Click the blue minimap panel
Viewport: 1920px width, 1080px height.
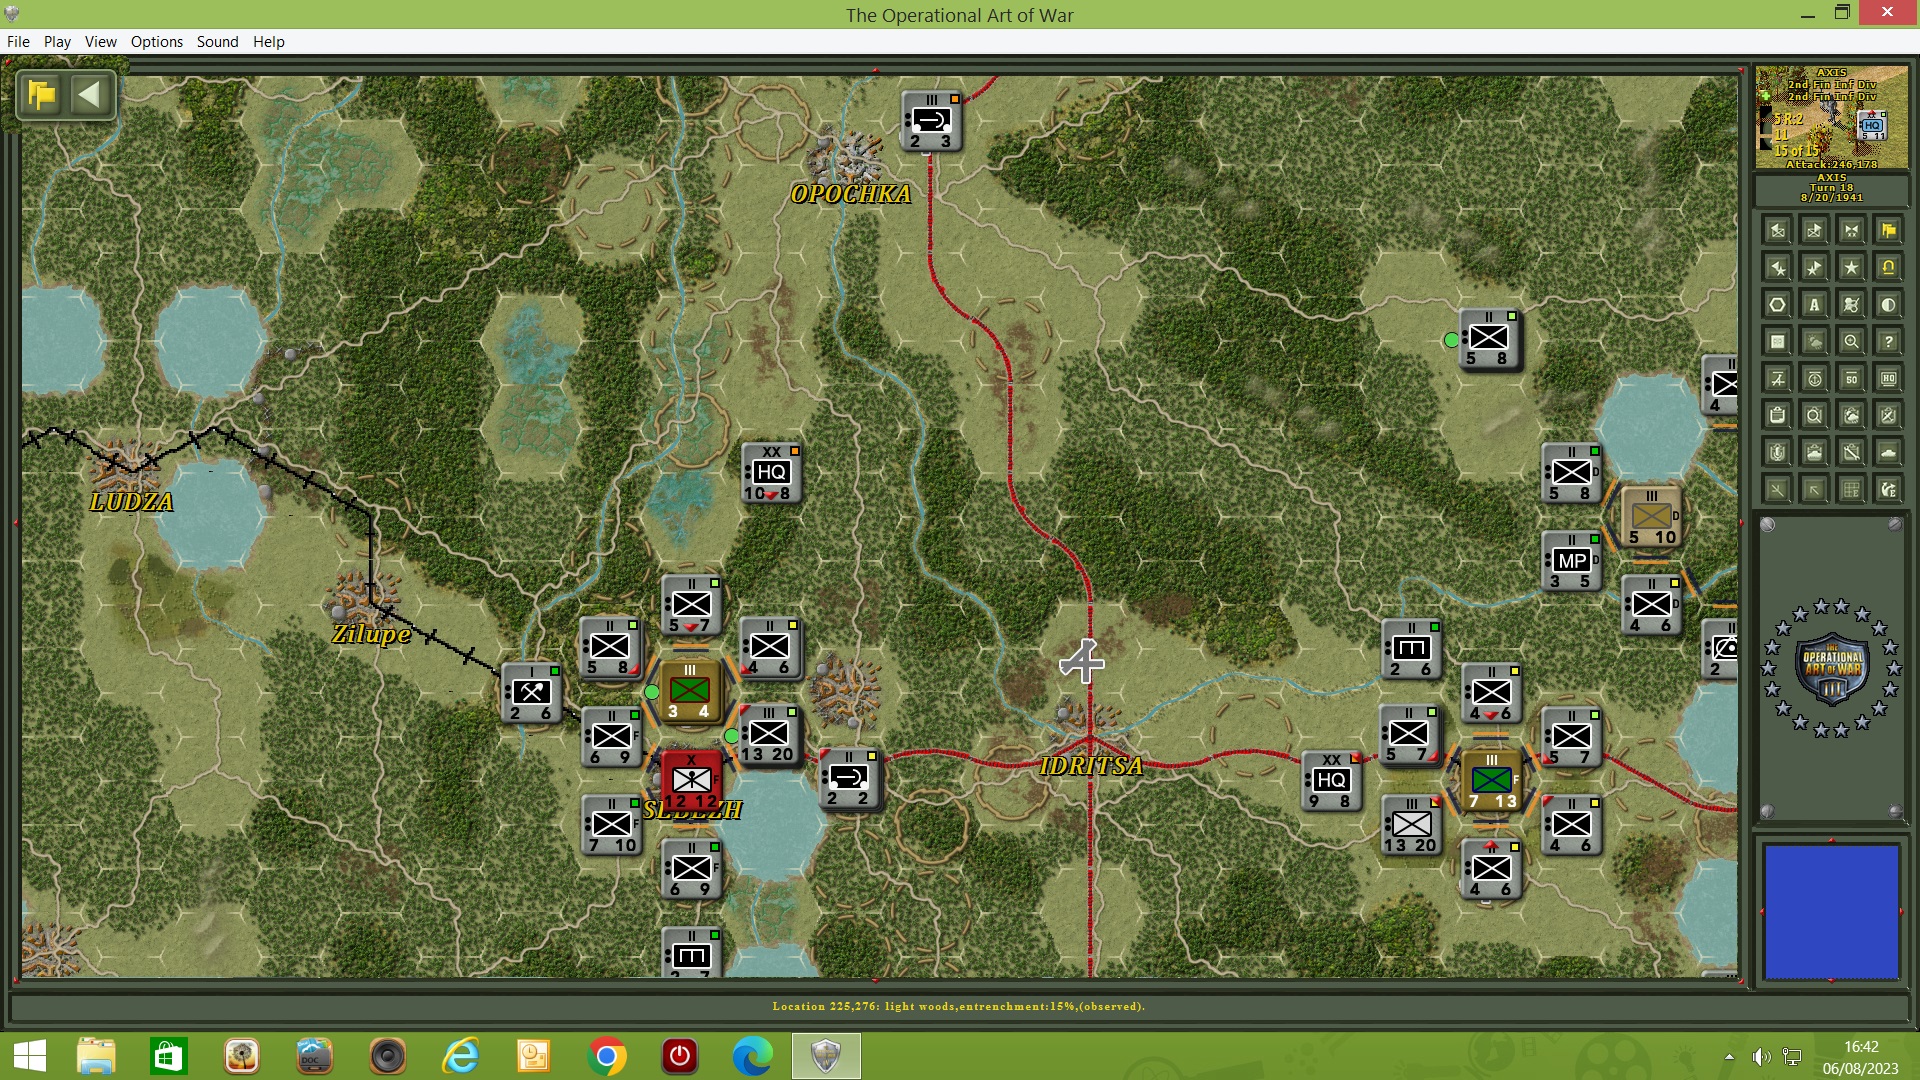1832,912
